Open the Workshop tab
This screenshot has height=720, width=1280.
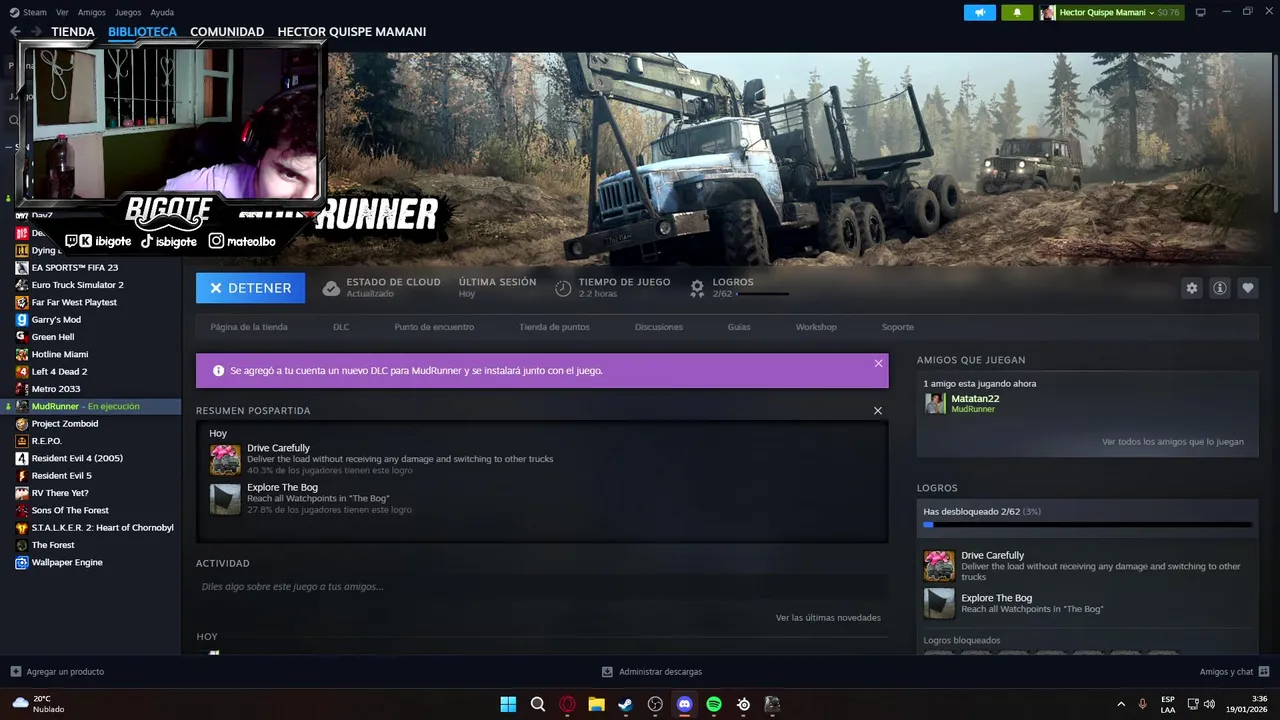[816, 327]
